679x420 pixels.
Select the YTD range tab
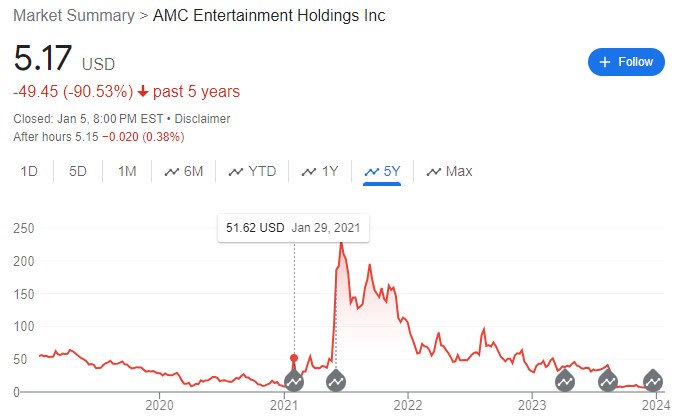[252, 171]
